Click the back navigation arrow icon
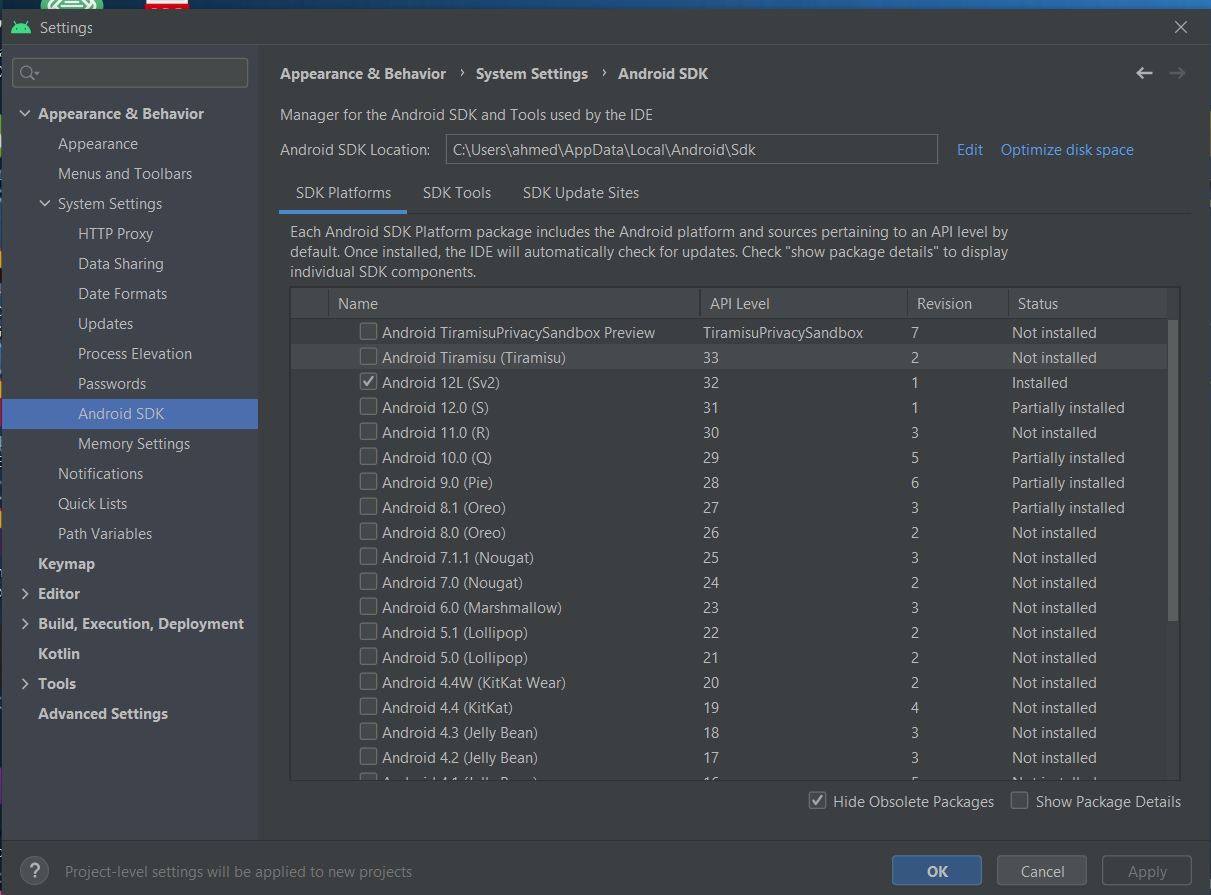 (1144, 73)
